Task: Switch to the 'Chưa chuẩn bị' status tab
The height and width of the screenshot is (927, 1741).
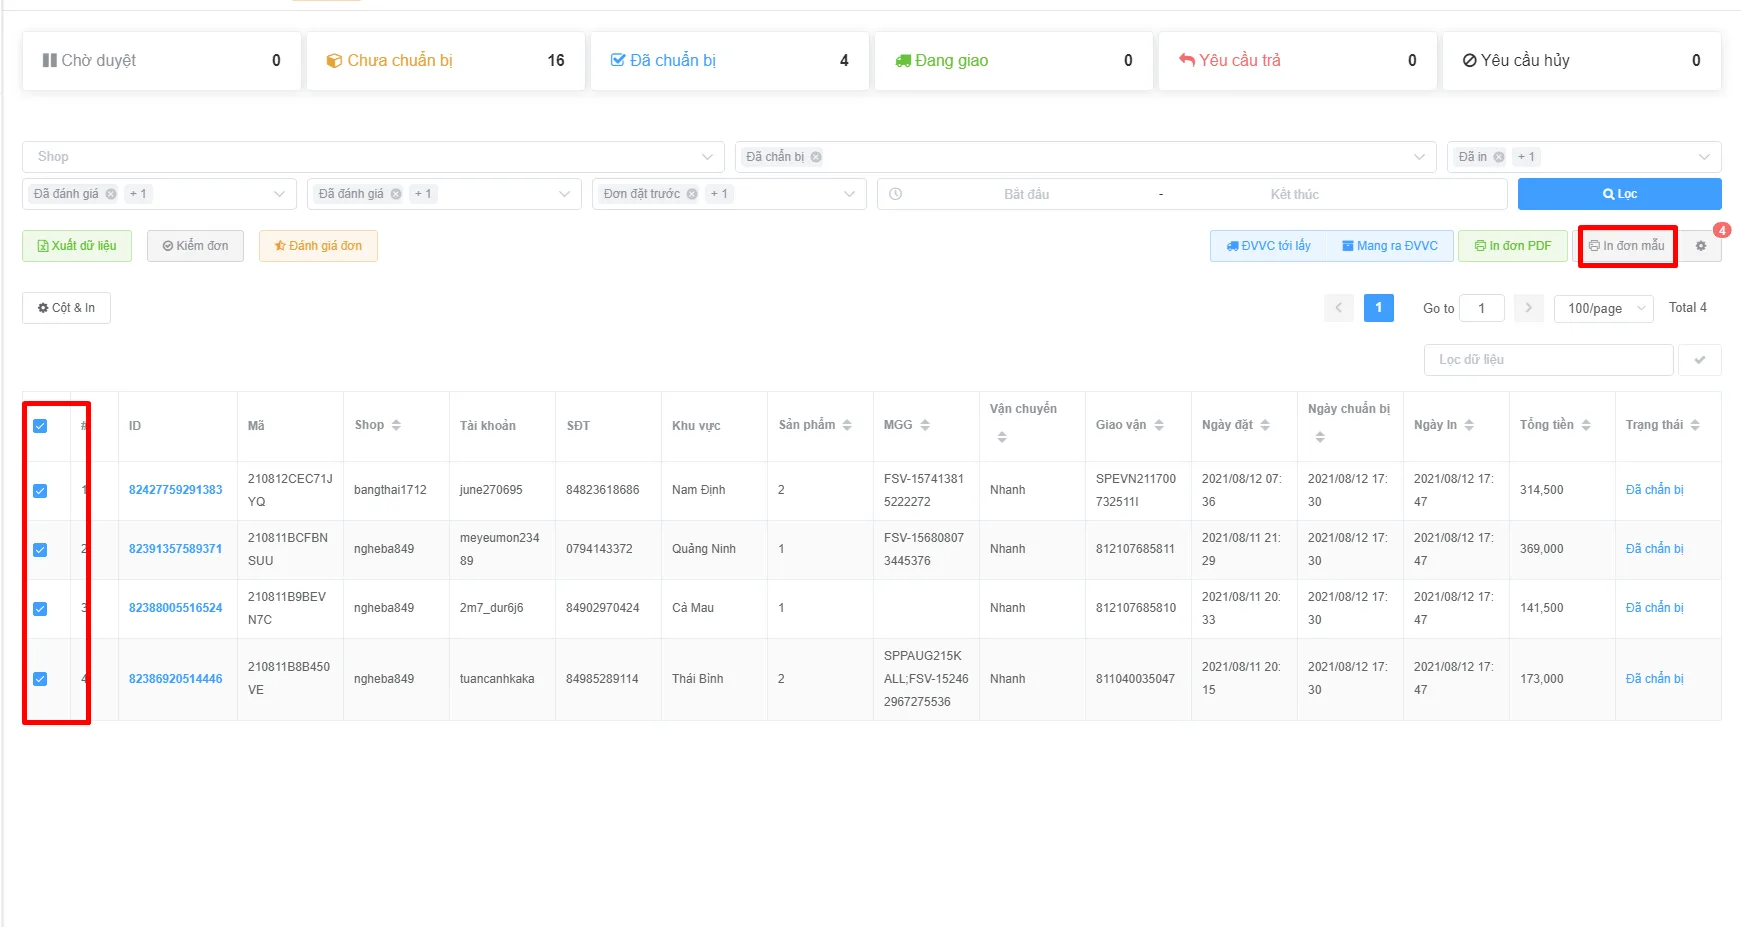Action: coord(445,61)
